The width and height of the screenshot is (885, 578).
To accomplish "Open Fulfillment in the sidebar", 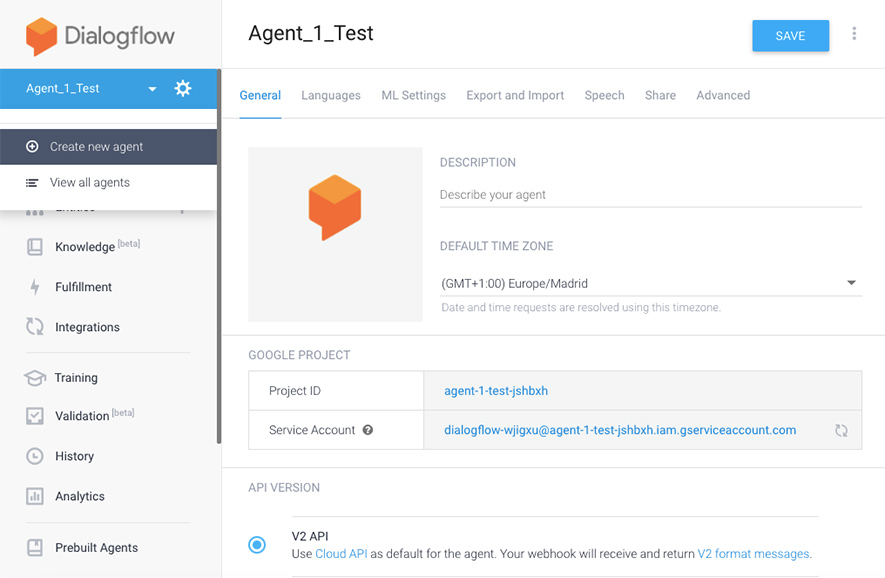I will pyautogui.click(x=84, y=287).
